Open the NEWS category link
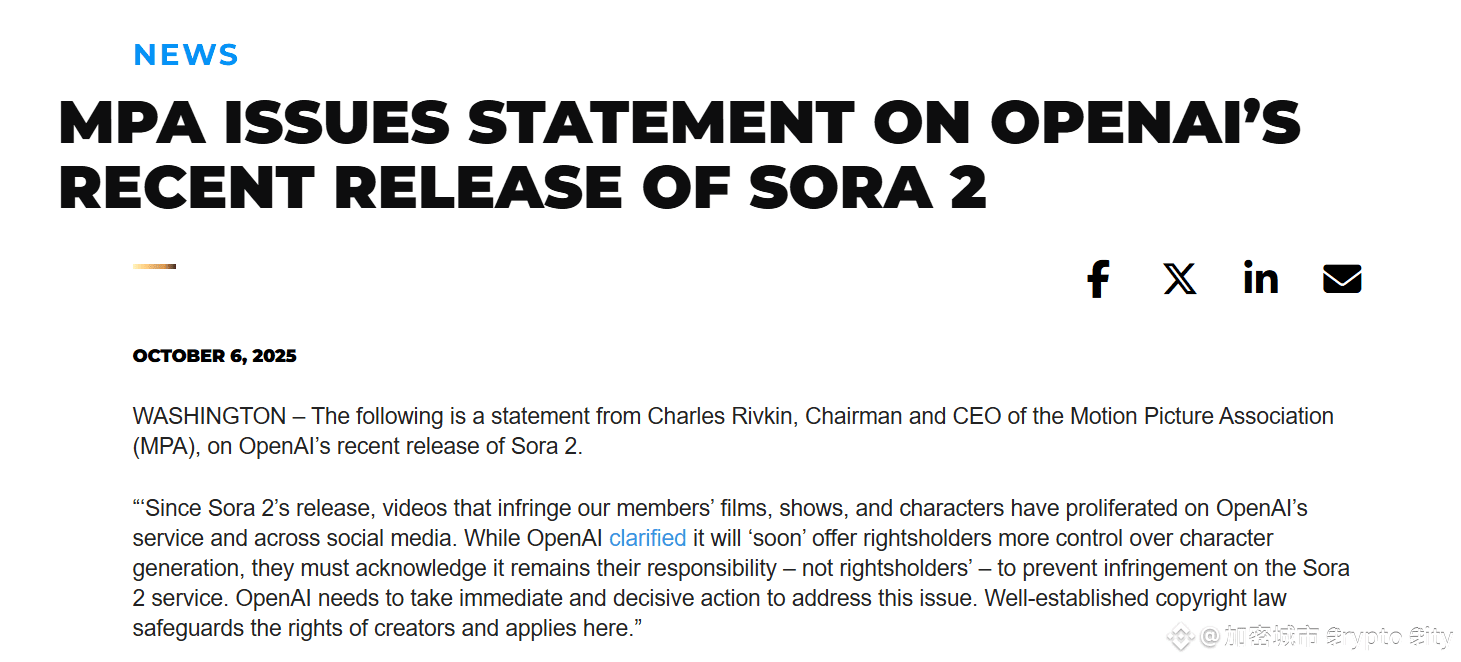 tap(186, 55)
